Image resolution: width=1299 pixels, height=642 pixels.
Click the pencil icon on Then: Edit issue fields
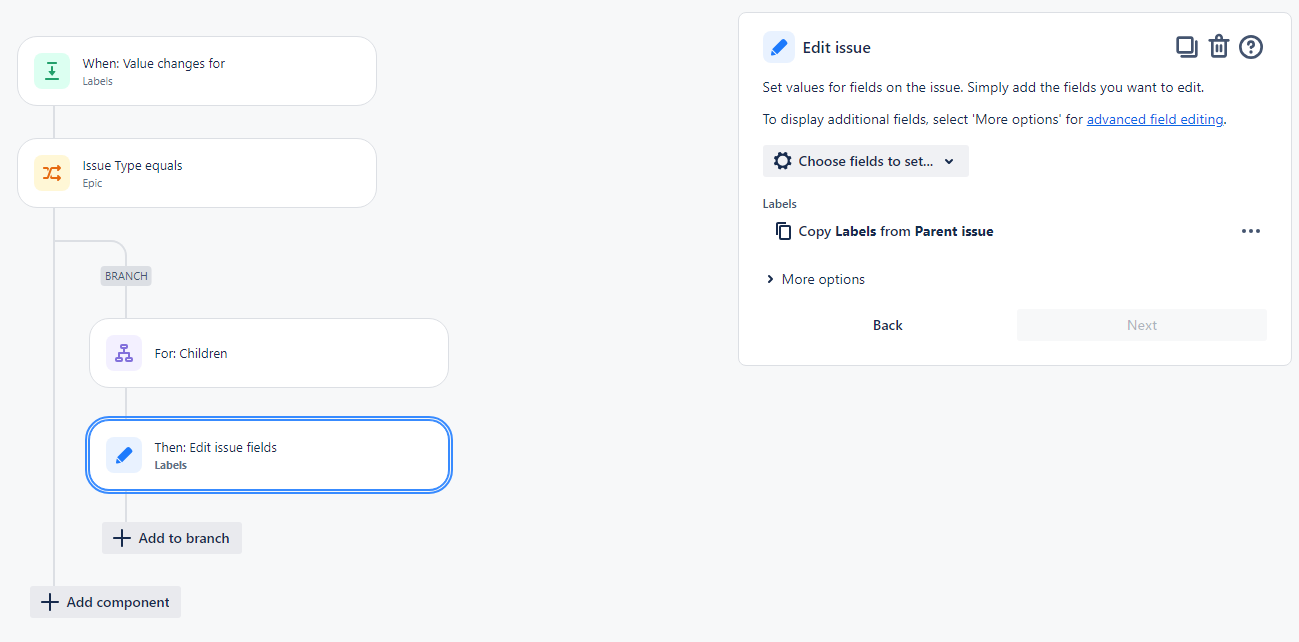coord(123,454)
